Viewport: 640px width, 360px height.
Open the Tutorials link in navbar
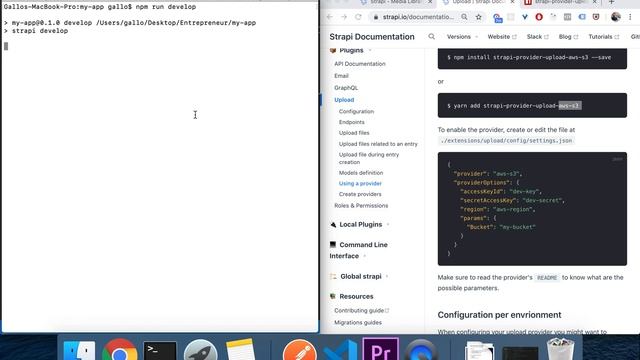pos(604,37)
